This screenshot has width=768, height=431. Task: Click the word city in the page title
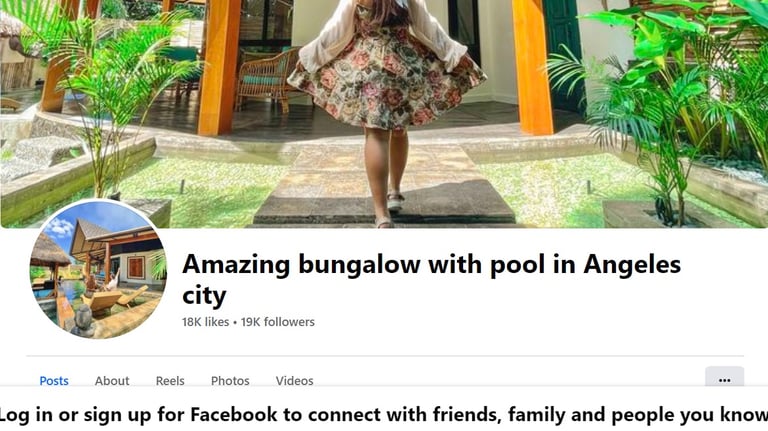204,295
